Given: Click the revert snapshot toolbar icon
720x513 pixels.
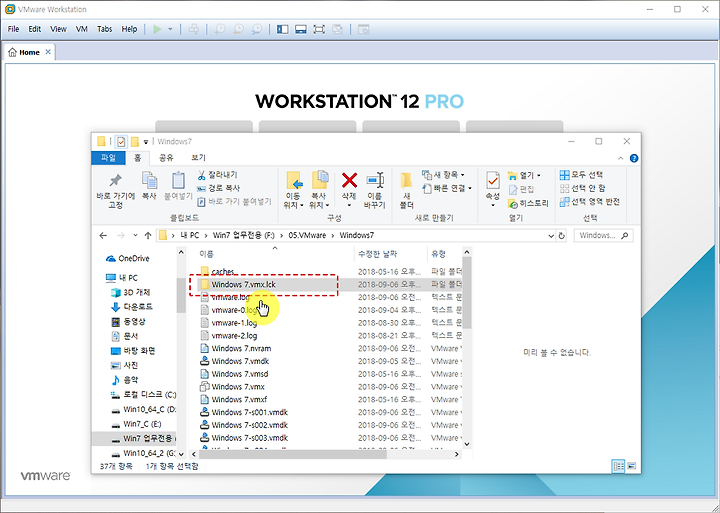Looking at the screenshot, I should pyautogui.click(x=239, y=29).
